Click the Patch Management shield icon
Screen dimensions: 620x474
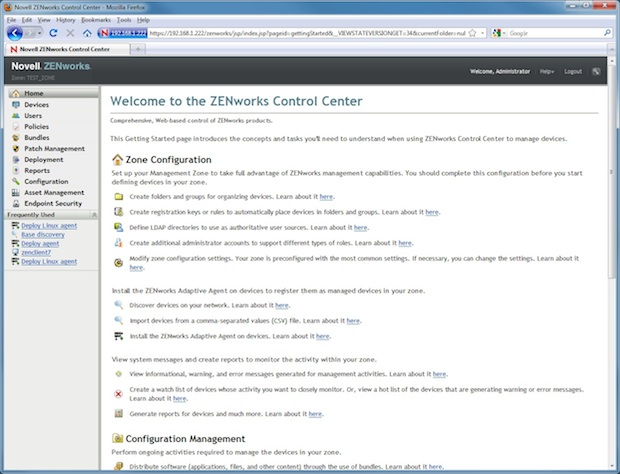coord(15,148)
